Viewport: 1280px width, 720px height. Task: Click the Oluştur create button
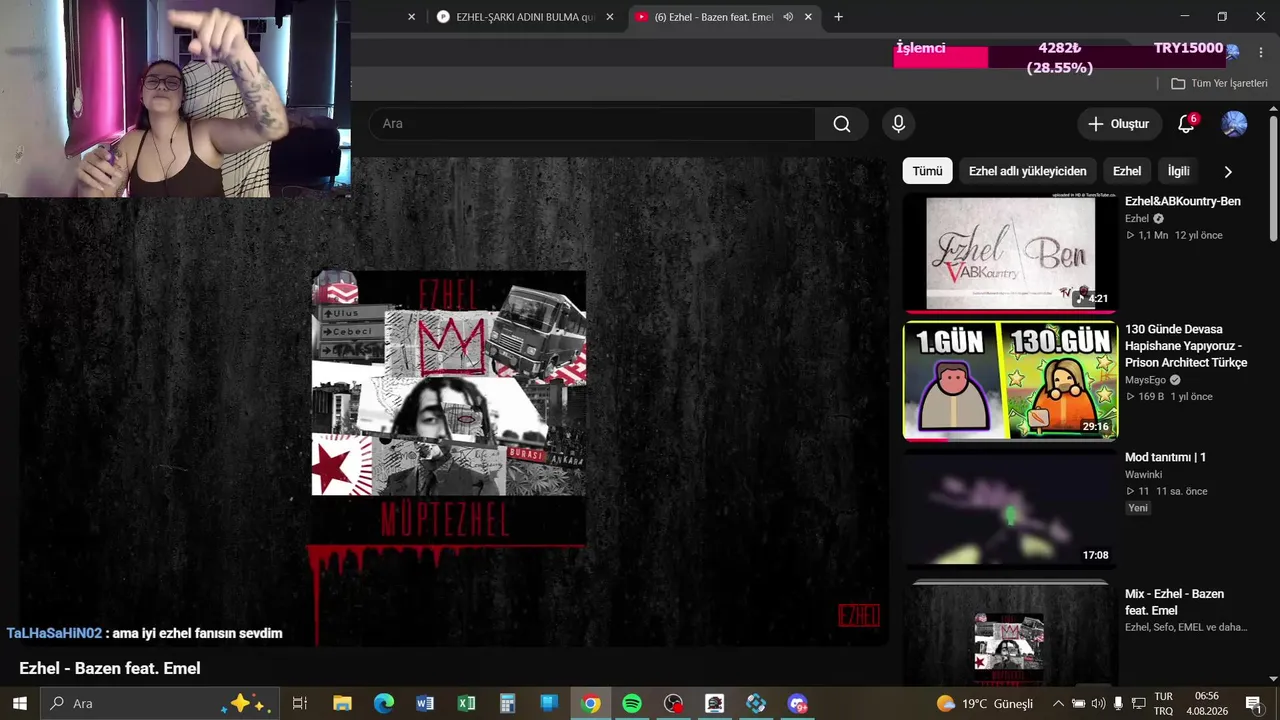click(1119, 124)
